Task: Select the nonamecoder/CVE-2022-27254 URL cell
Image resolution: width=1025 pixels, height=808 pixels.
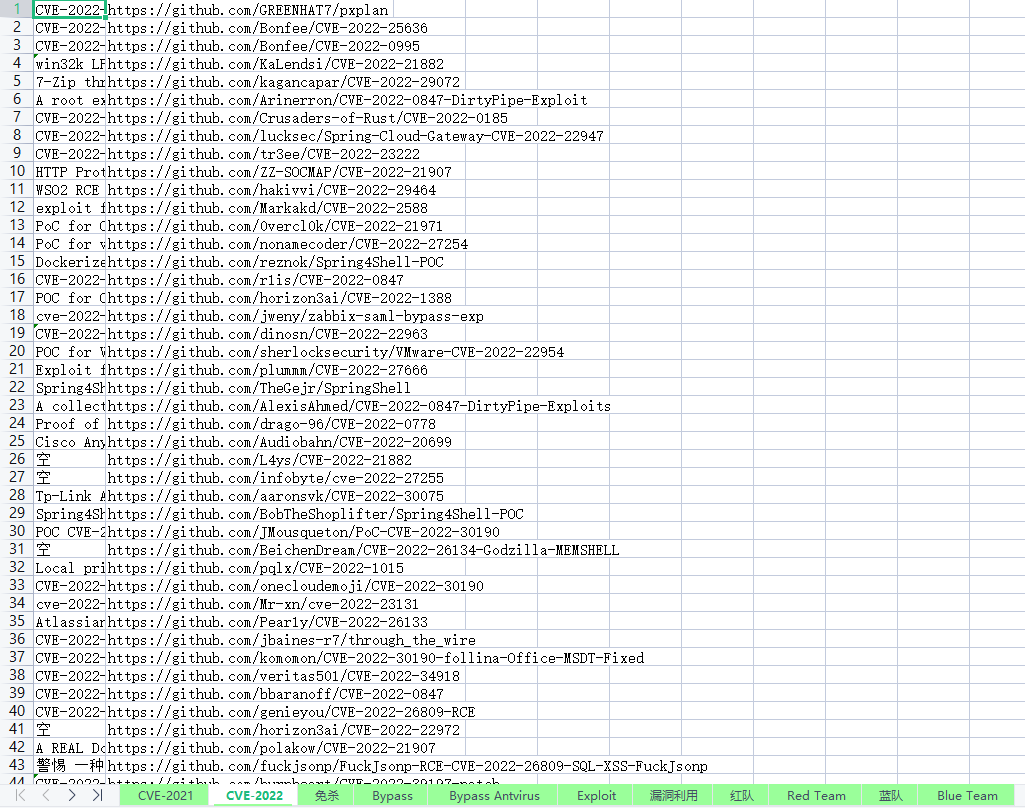Action: 286,243
